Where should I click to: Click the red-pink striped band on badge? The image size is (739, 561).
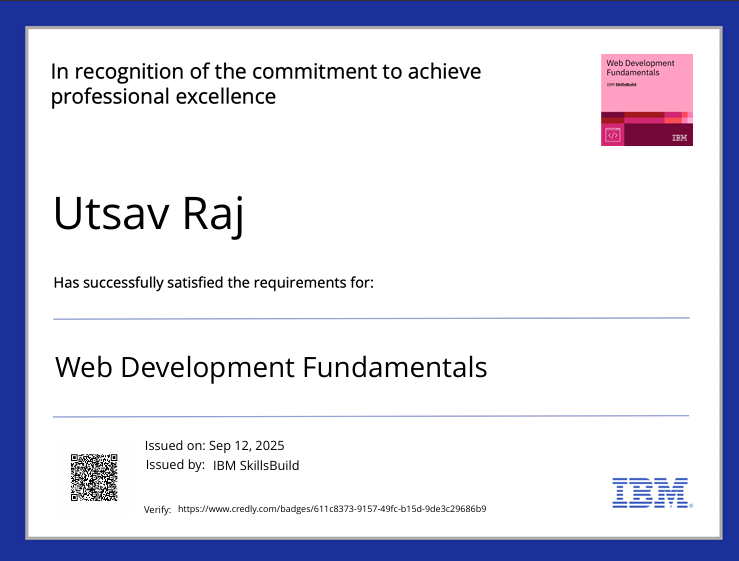click(645, 117)
